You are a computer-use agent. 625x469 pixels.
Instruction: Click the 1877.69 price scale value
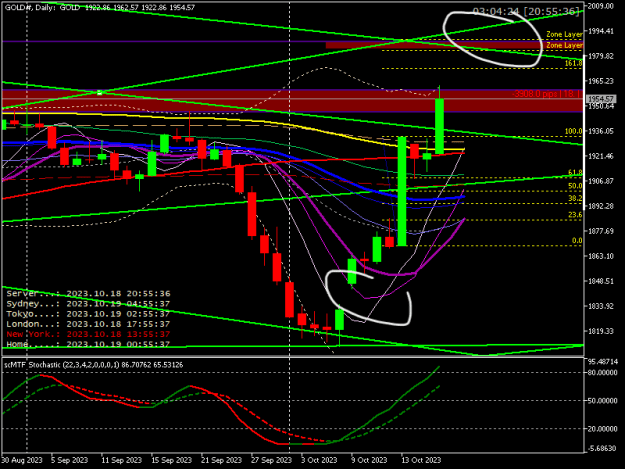tap(601, 231)
